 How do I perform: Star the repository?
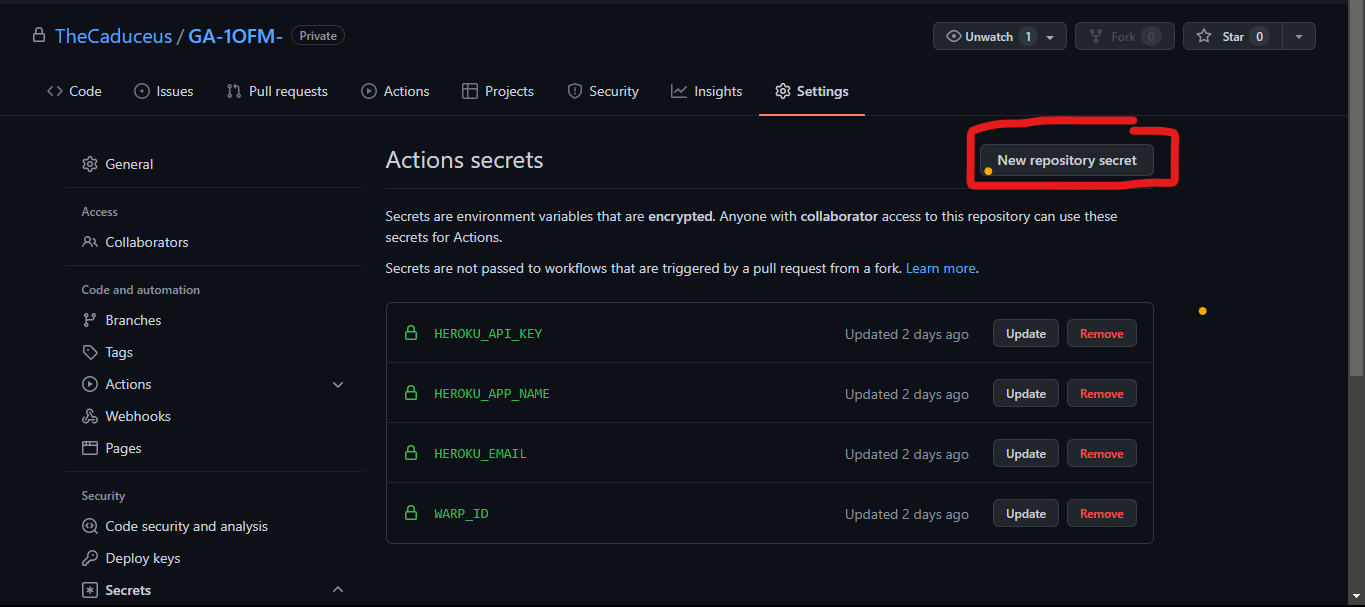click(x=1232, y=36)
